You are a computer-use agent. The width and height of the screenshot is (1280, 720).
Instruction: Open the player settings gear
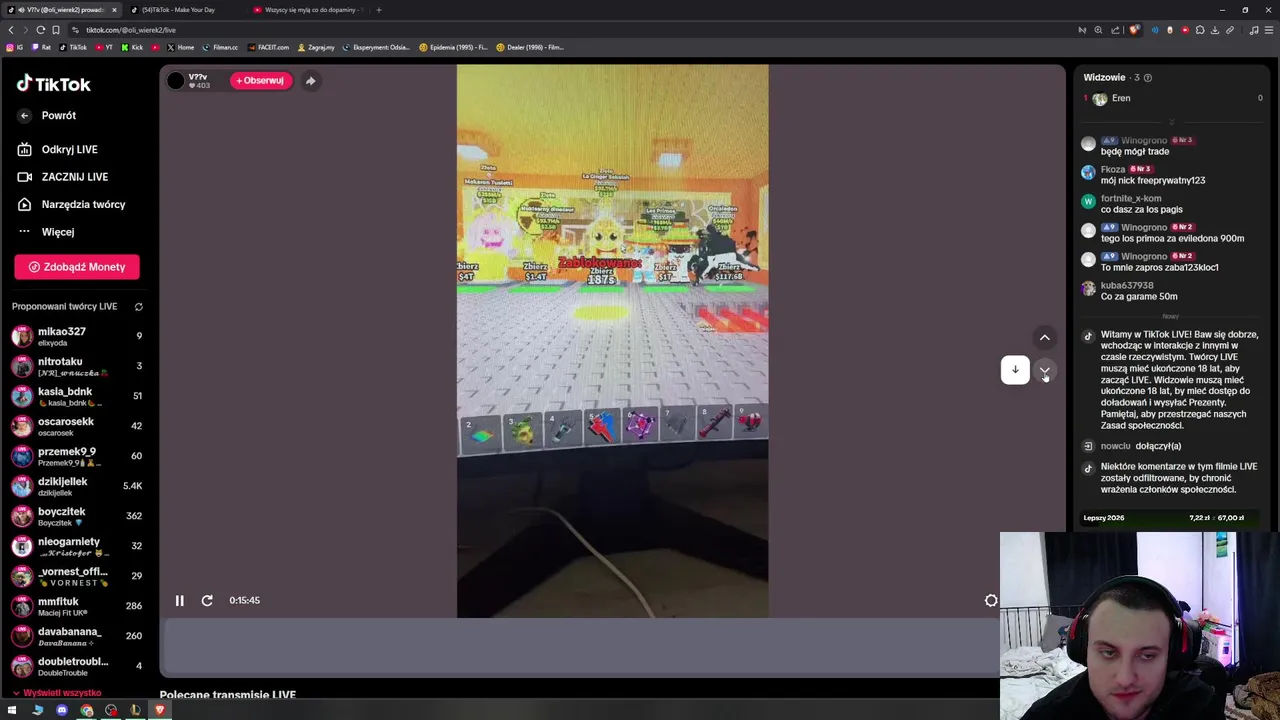tap(991, 601)
